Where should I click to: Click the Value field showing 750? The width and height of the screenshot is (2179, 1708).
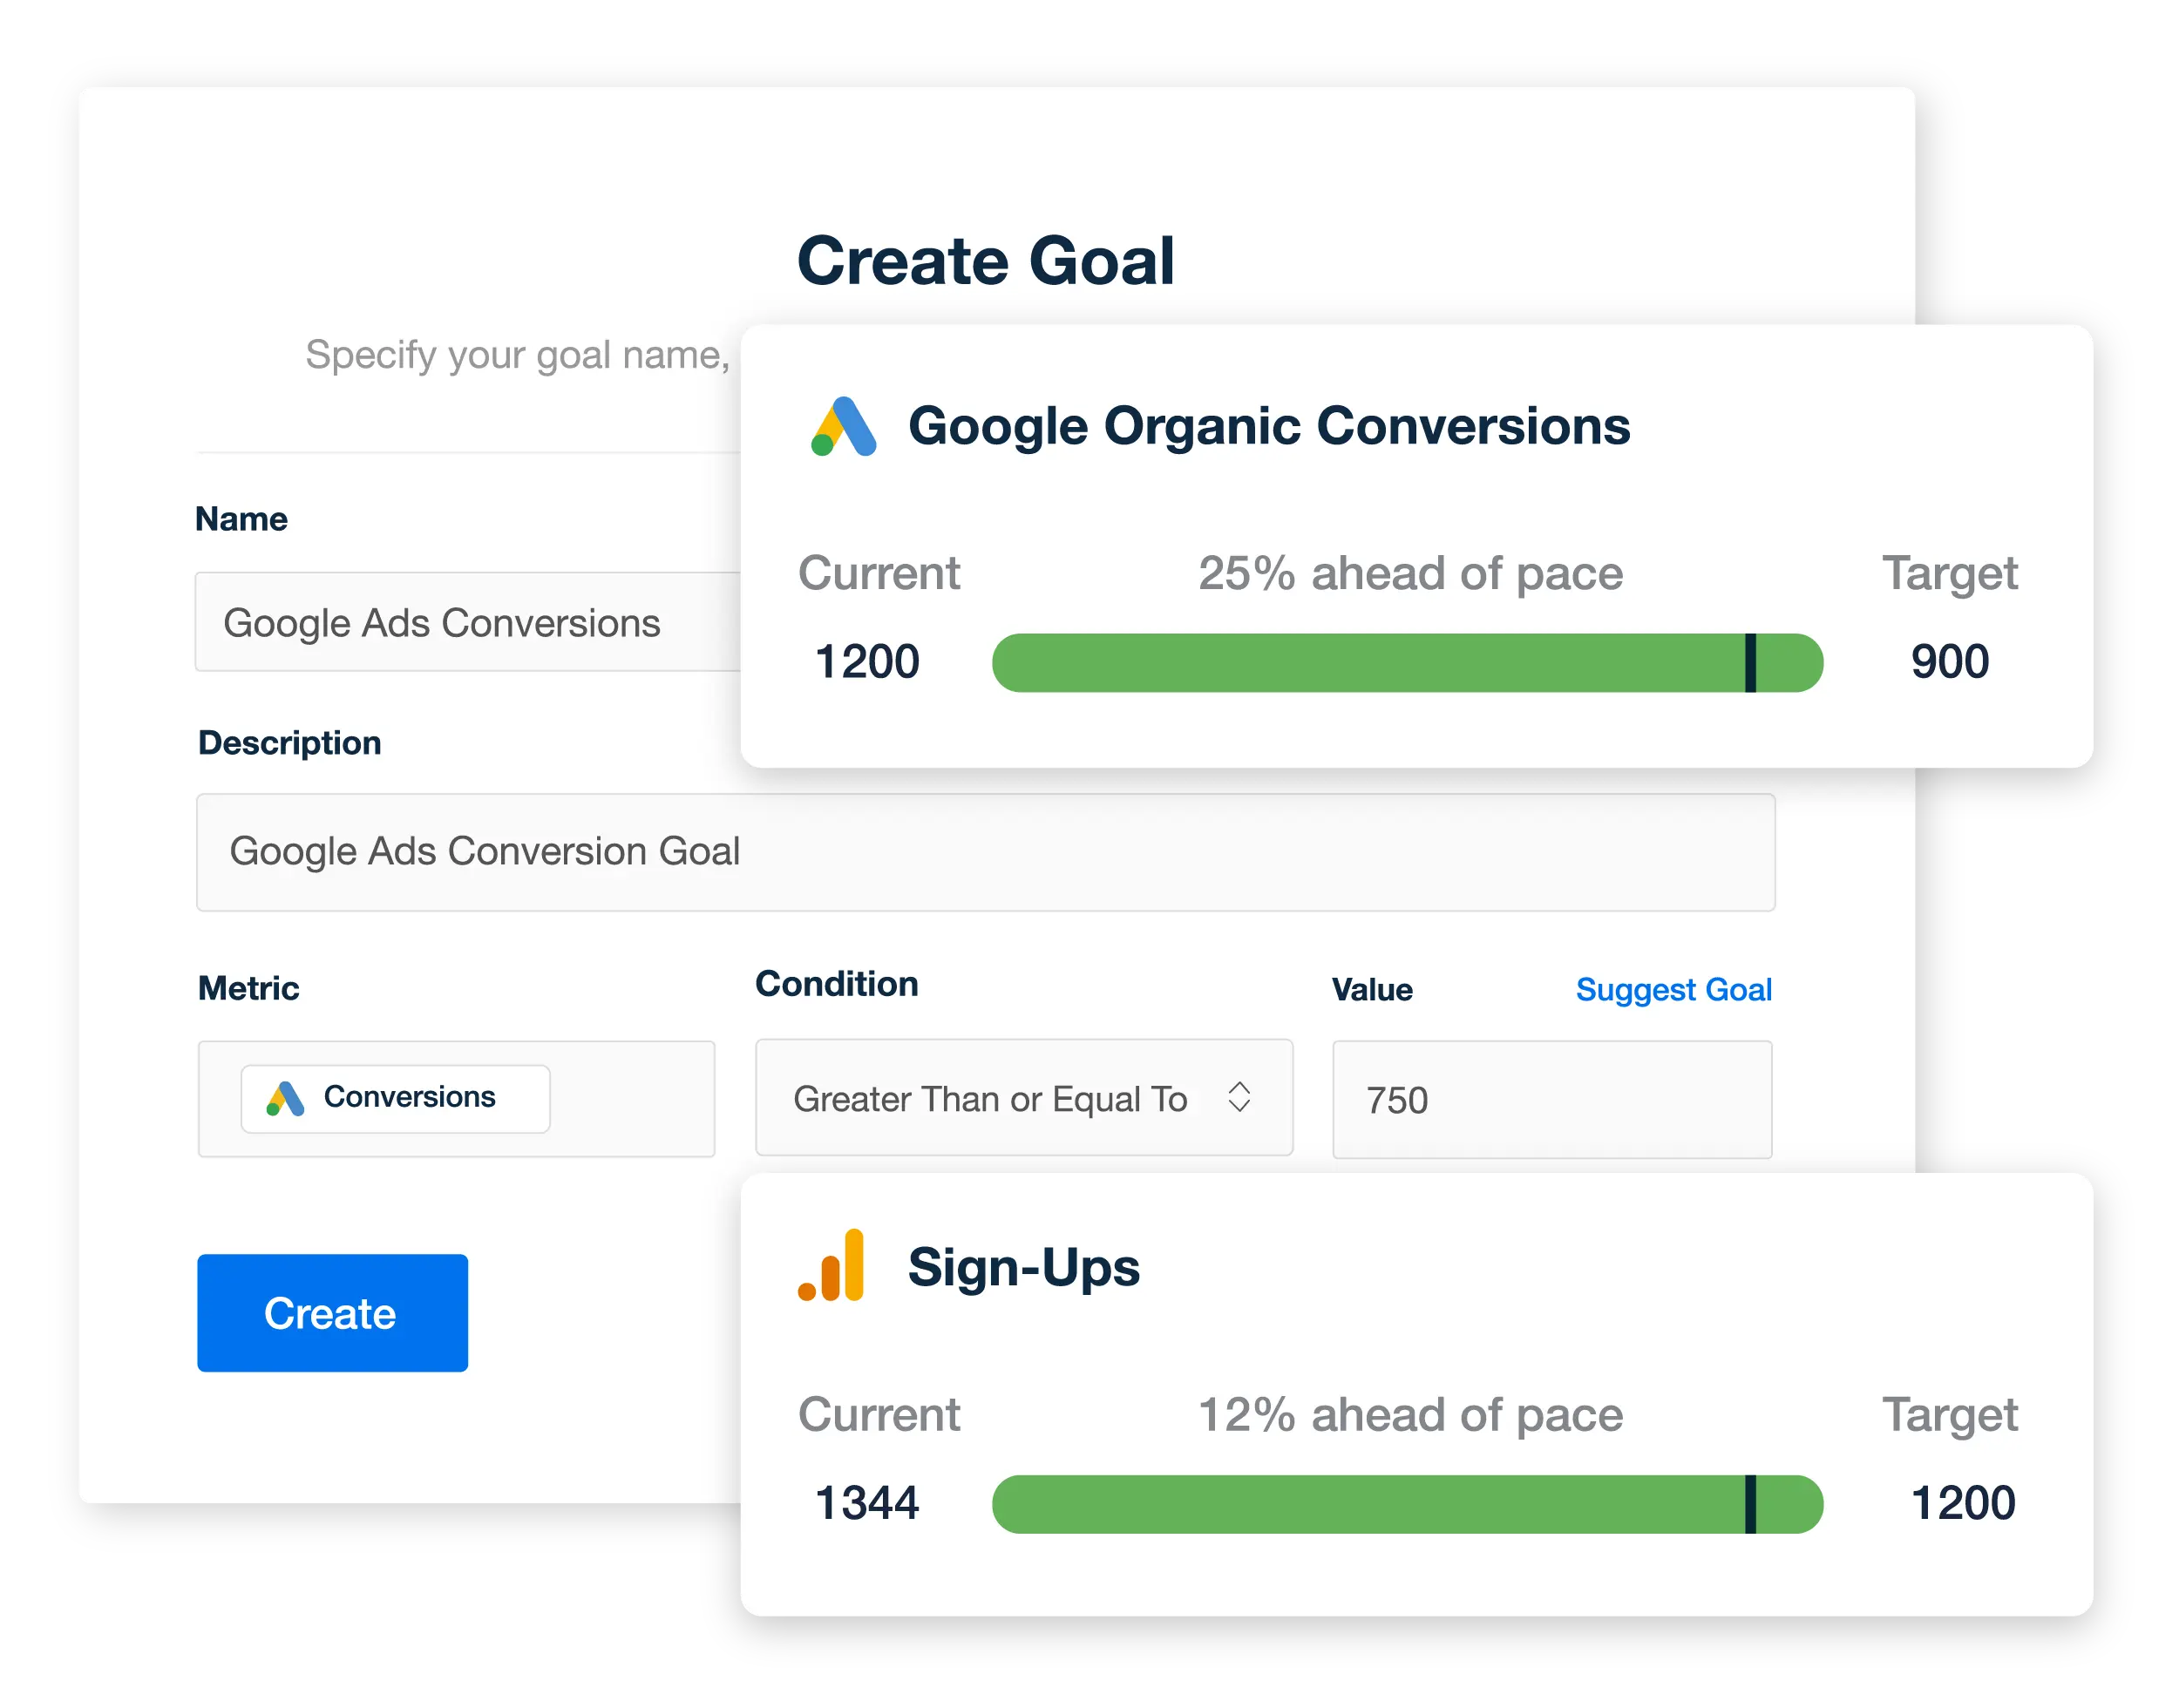click(1551, 1100)
